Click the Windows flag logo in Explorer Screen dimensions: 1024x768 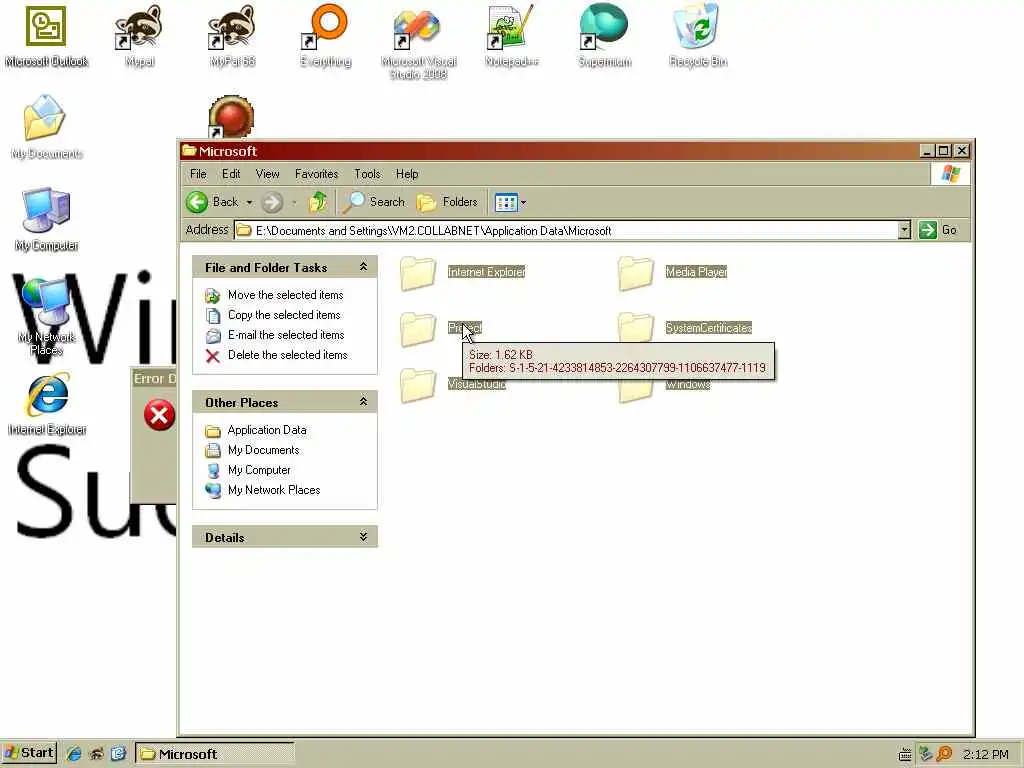[950, 174]
